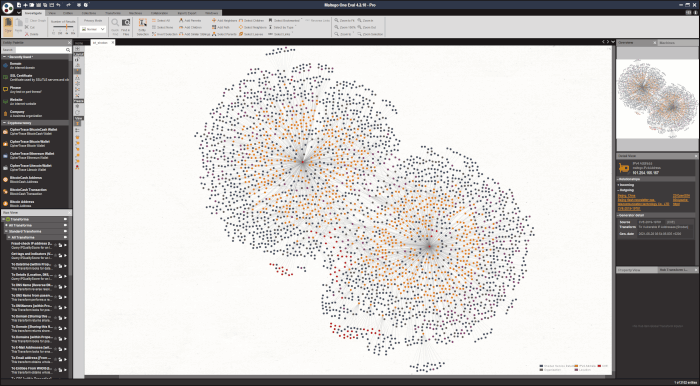Click the undo arrow in title bar
Image resolution: width=700 pixels, height=386 pixels.
coord(59,4)
